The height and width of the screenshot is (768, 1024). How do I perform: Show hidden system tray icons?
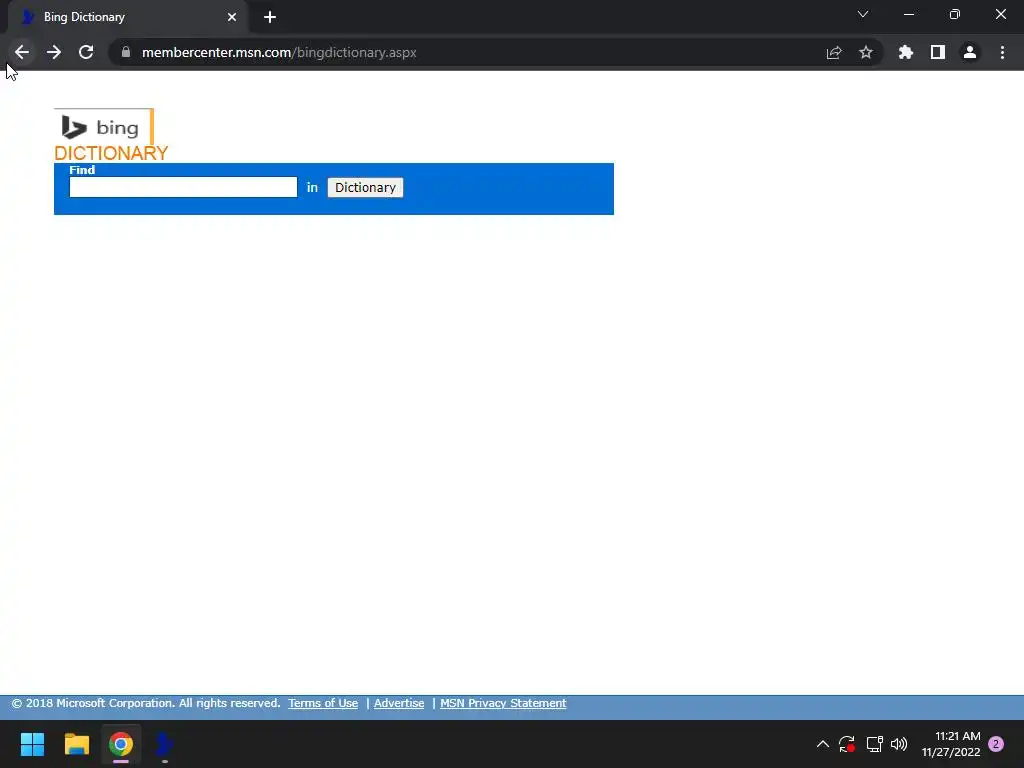[x=823, y=744]
